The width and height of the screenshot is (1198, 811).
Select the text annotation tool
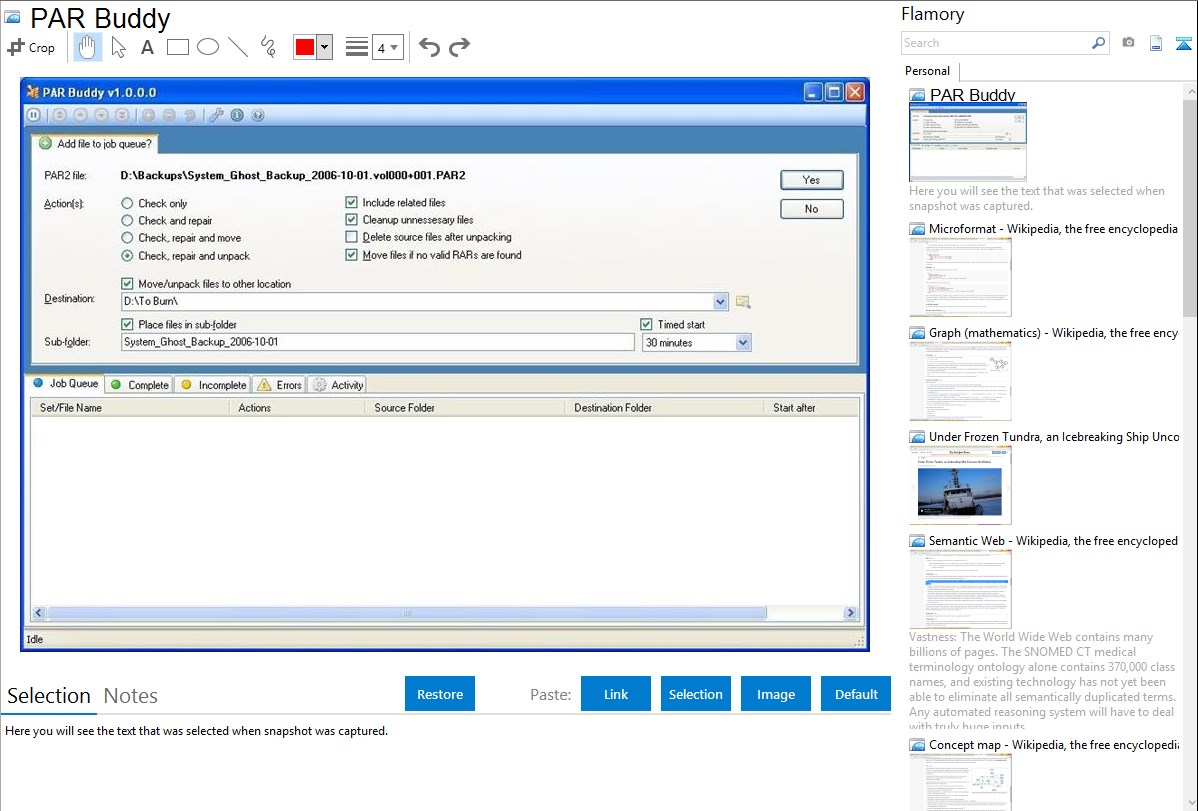tap(147, 47)
